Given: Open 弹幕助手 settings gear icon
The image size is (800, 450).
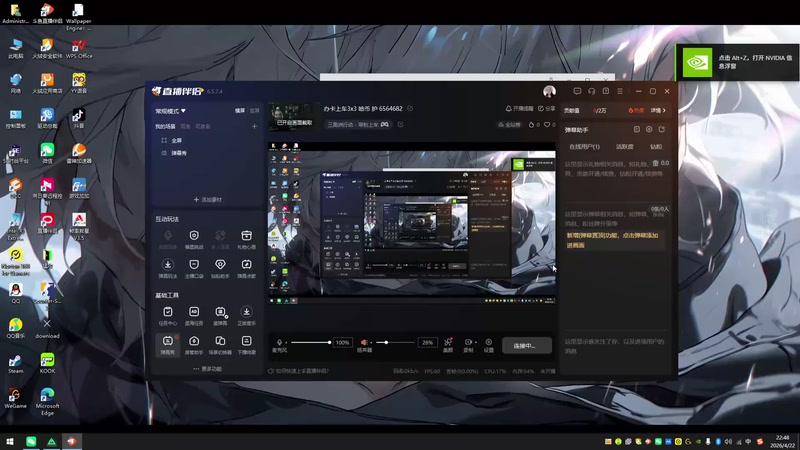Looking at the screenshot, I should (649, 130).
